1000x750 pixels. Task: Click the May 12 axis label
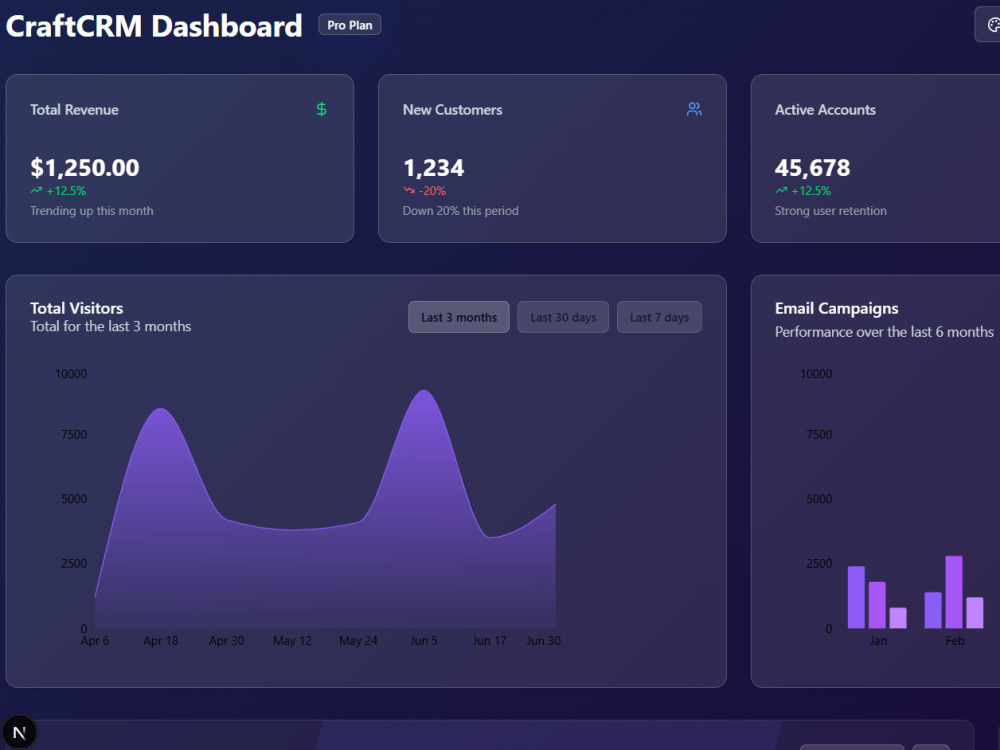point(292,640)
